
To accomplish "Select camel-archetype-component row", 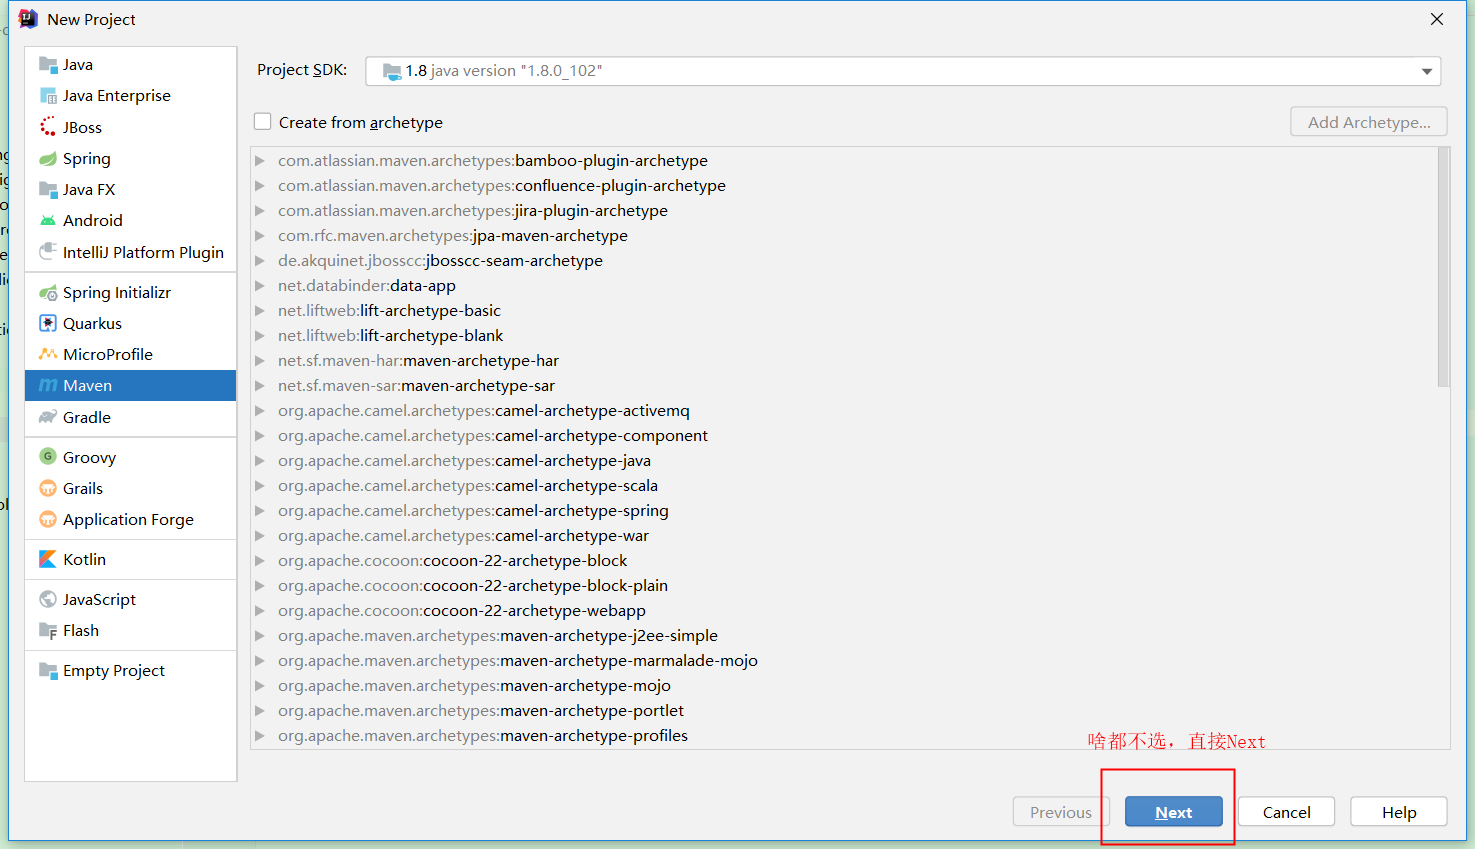I will click(x=843, y=435).
